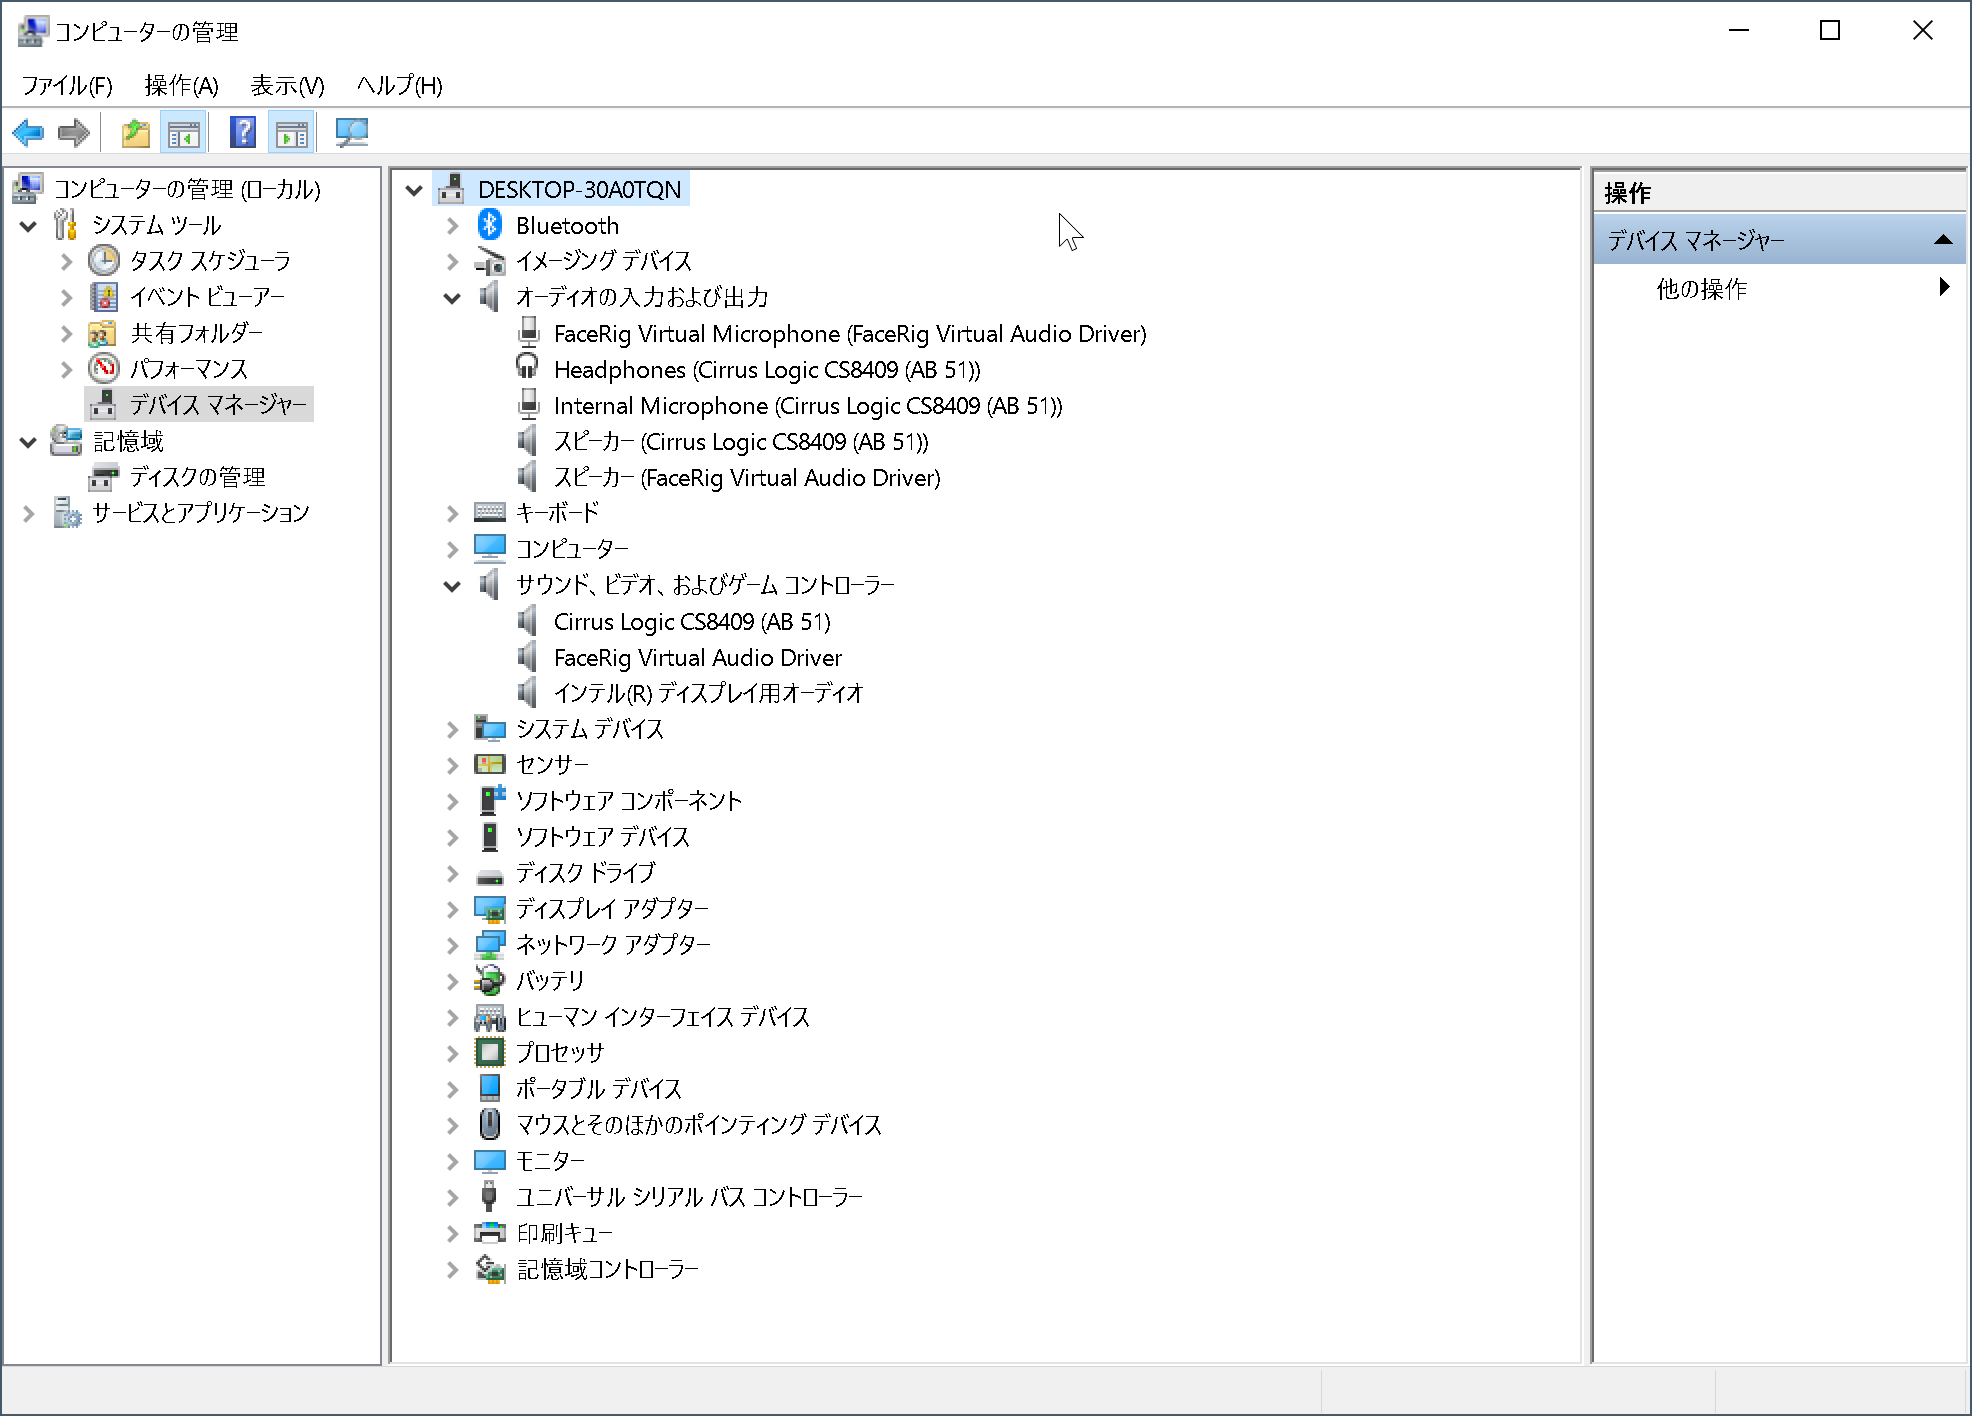
Task: Click the Event Viewer icon in tree
Action: [x=103, y=297]
